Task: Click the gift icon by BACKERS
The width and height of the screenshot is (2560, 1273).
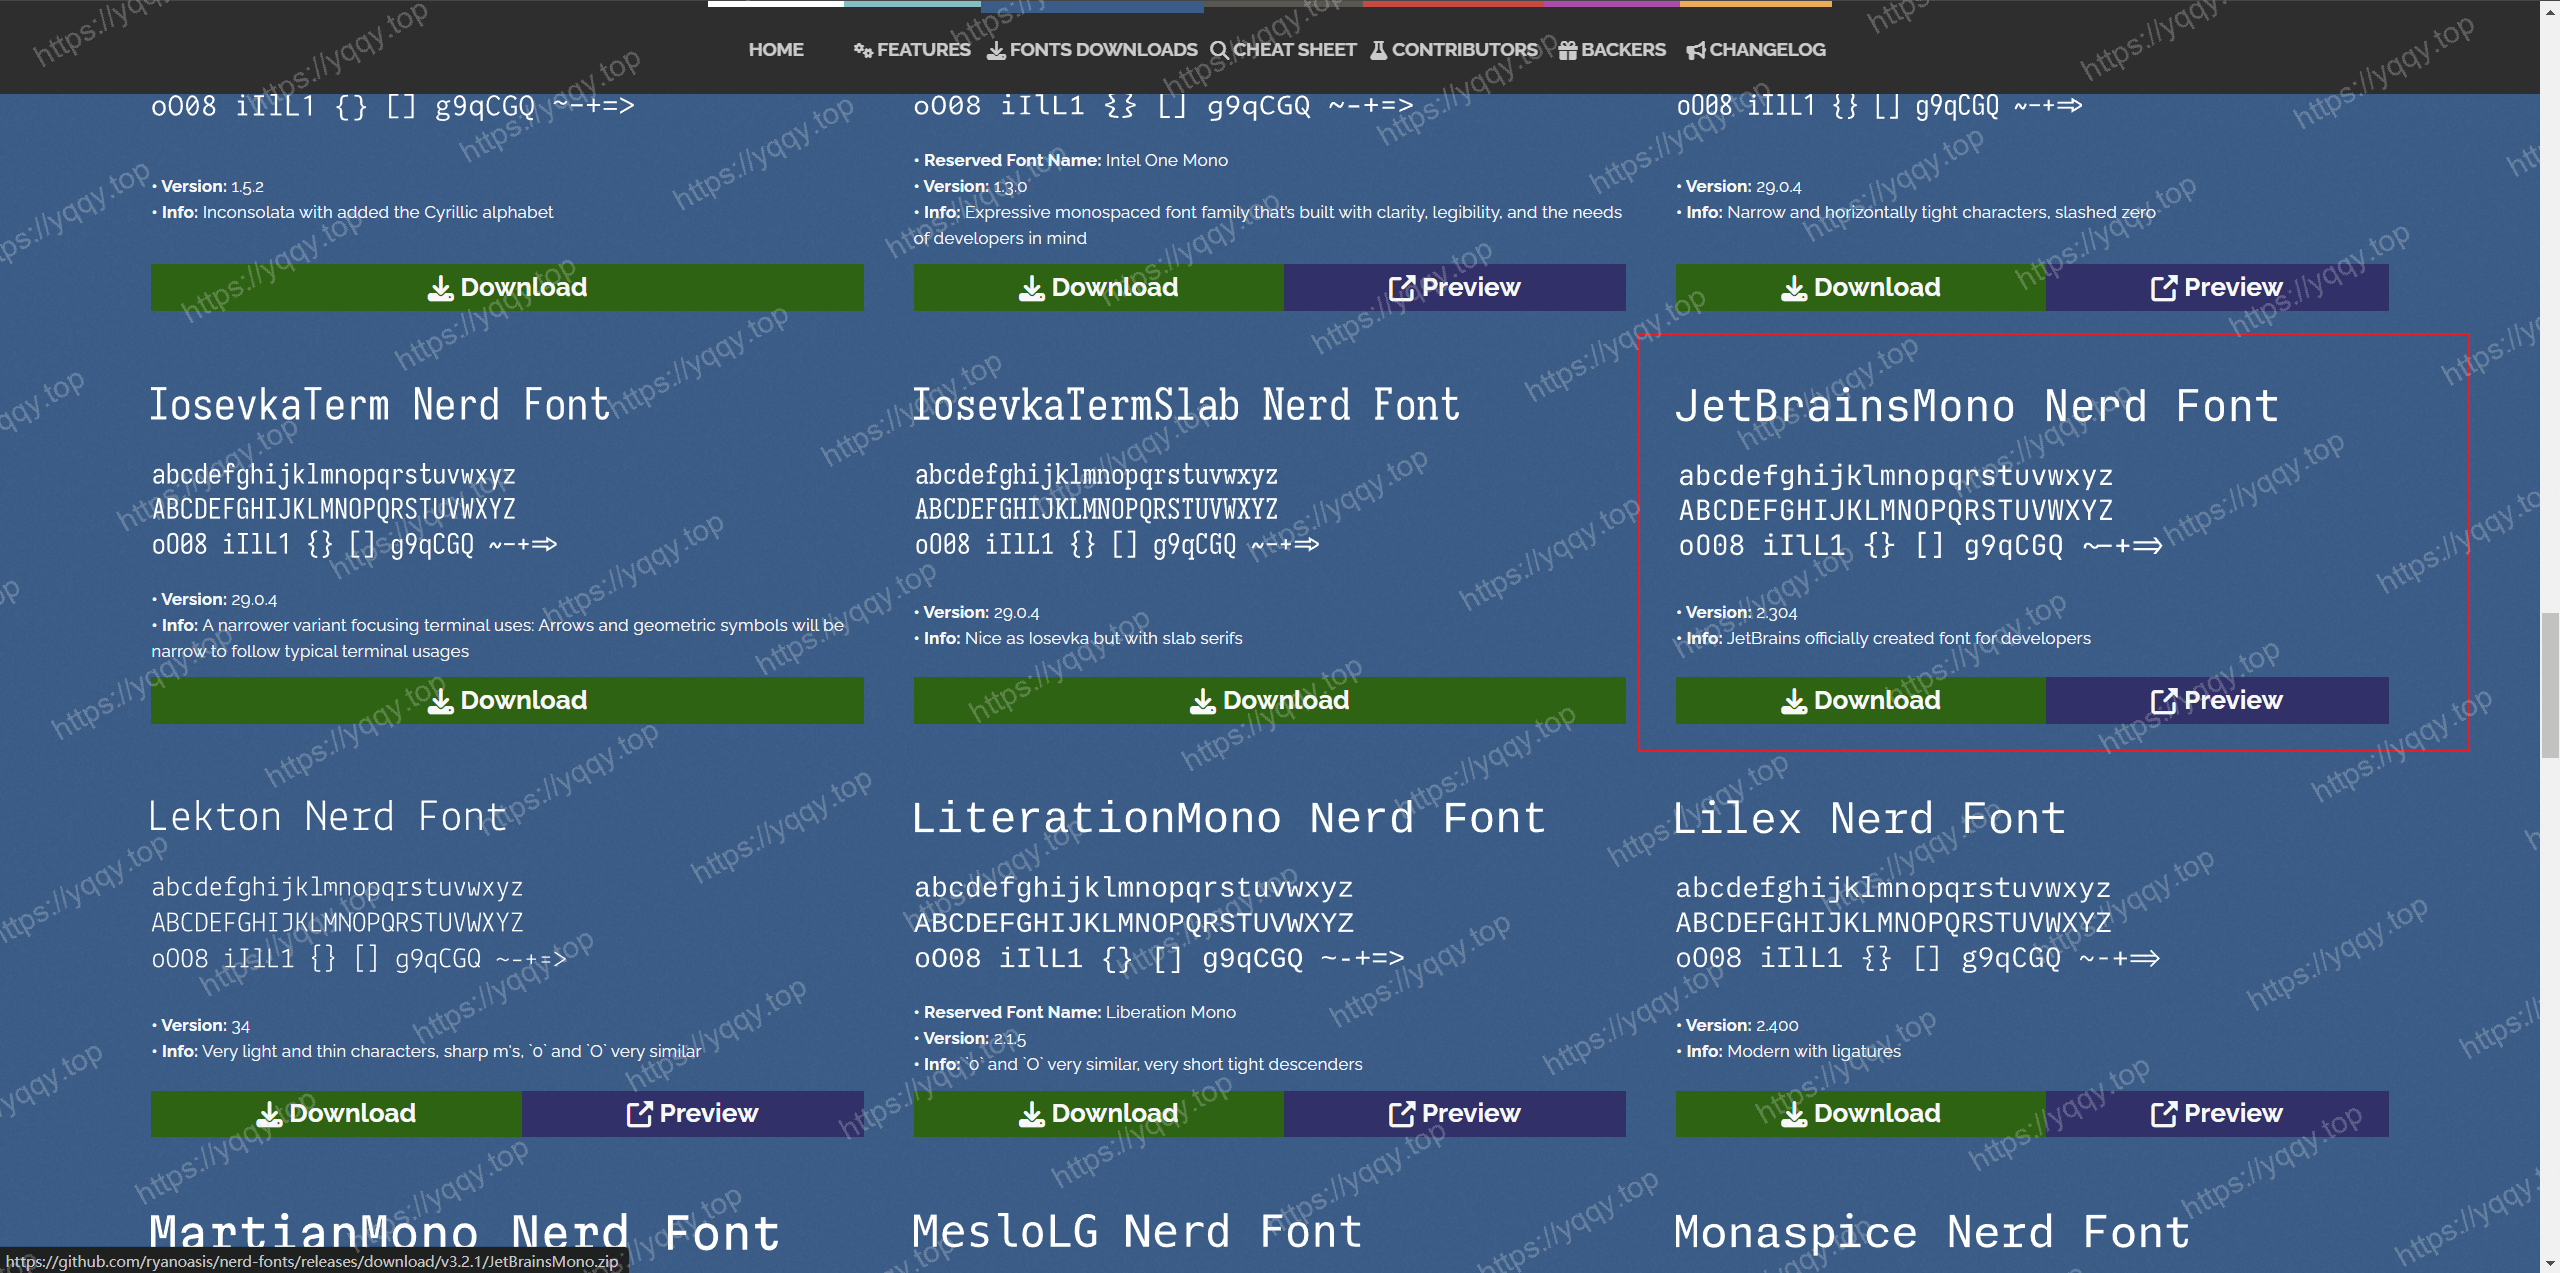Action: 1568,50
